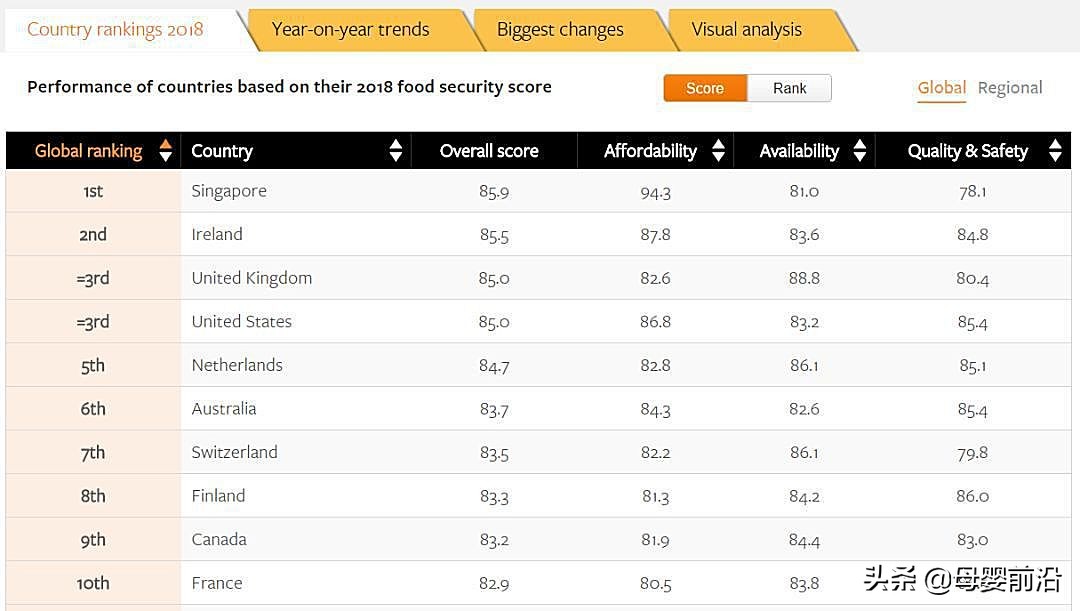1080x611 pixels.
Task: Click the Country column sort arrows
Action: click(x=396, y=151)
